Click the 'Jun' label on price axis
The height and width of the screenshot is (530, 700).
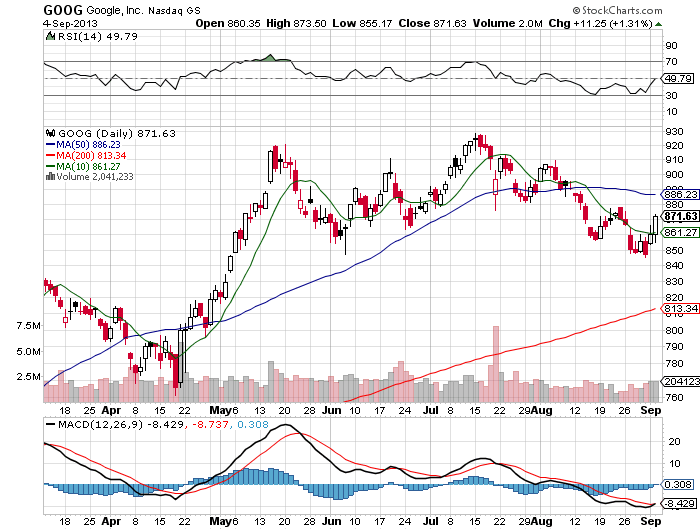332,410
